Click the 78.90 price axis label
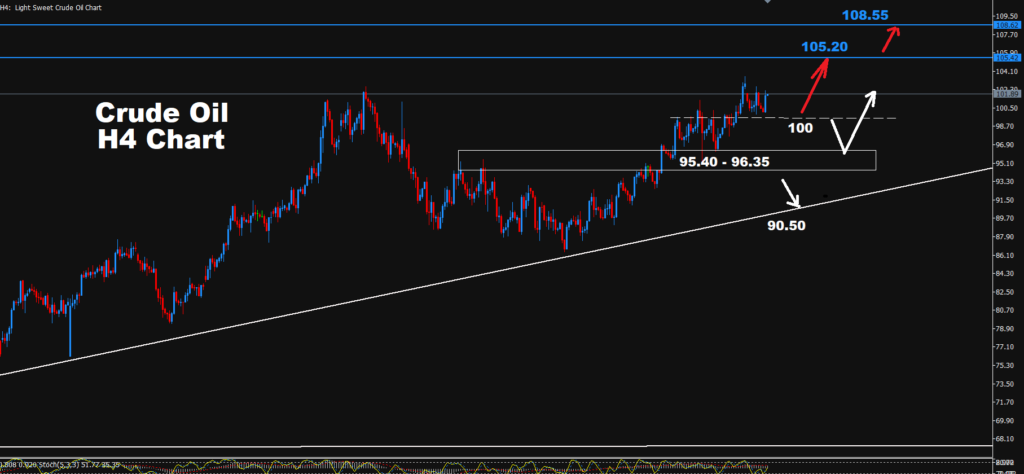This screenshot has width=1024, height=474. pyautogui.click(x=1006, y=328)
